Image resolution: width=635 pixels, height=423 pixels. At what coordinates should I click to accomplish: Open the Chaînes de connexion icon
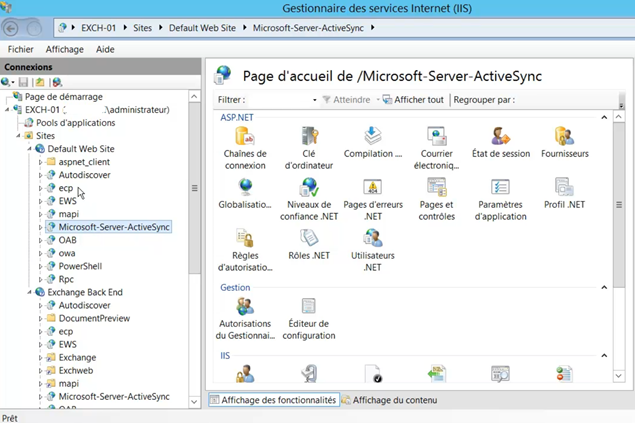pos(244,137)
